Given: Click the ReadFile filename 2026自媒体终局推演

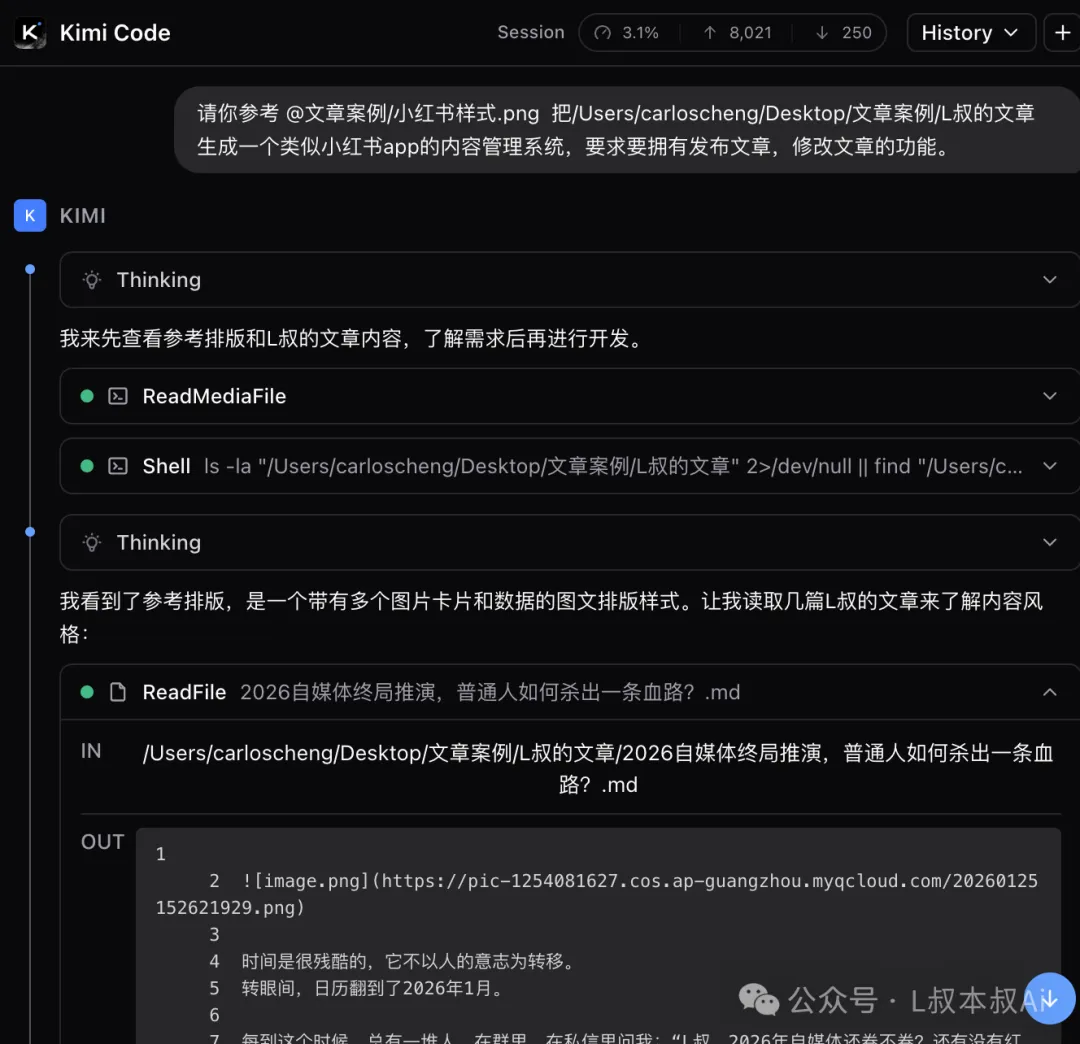Looking at the screenshot, I should point(490,692).
